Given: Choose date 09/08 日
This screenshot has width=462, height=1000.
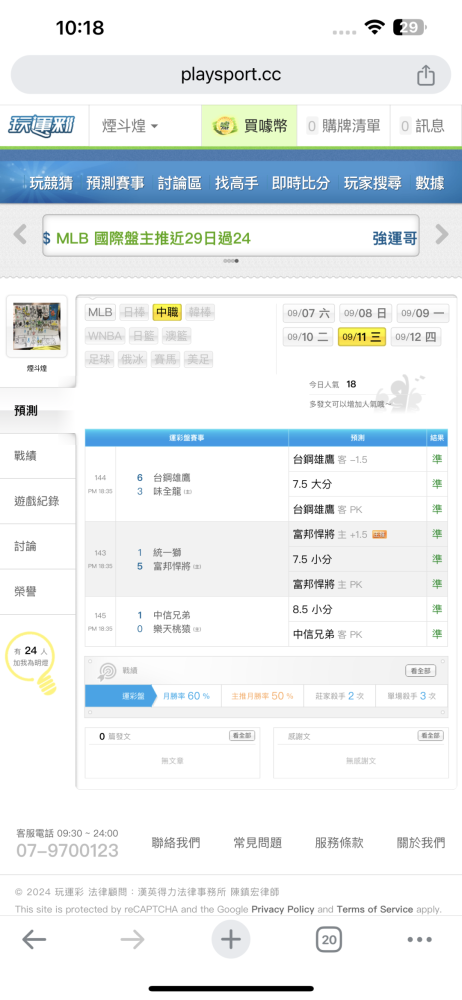Looking at the screenshot, I should 365,313.
